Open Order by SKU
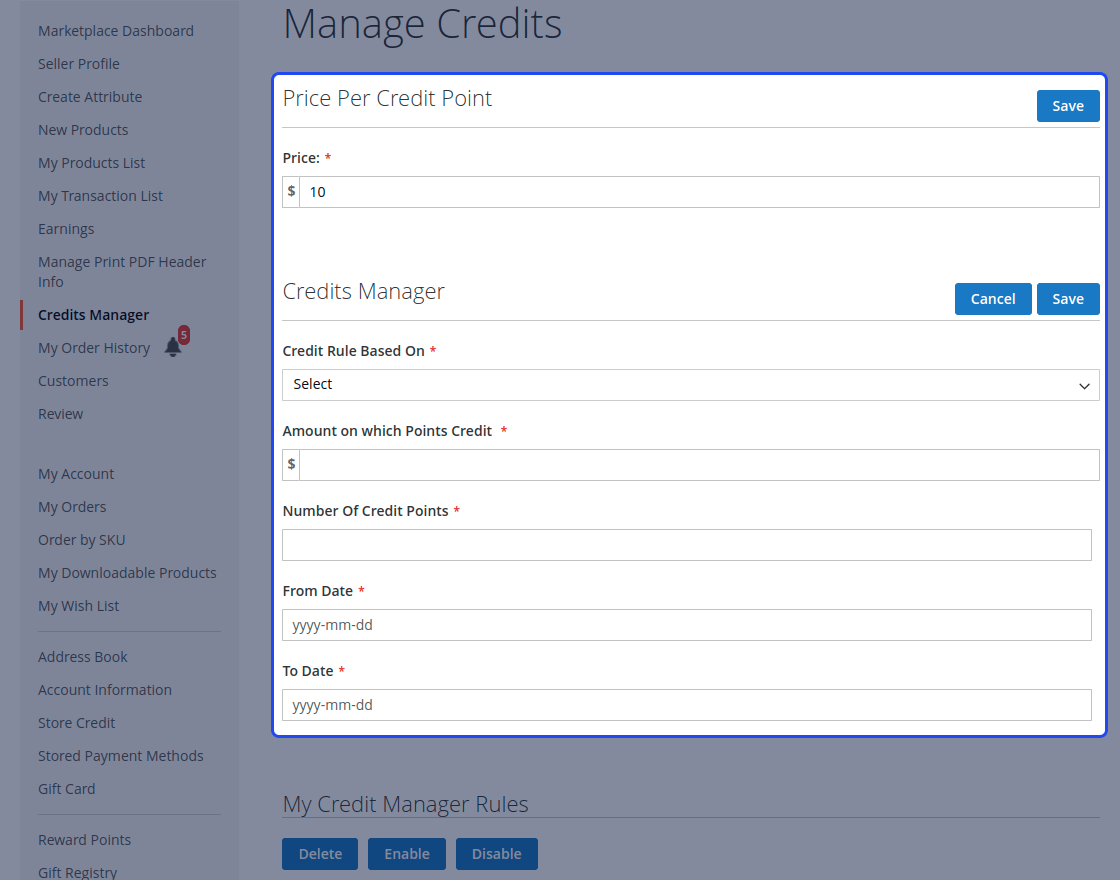 point(81,540)
